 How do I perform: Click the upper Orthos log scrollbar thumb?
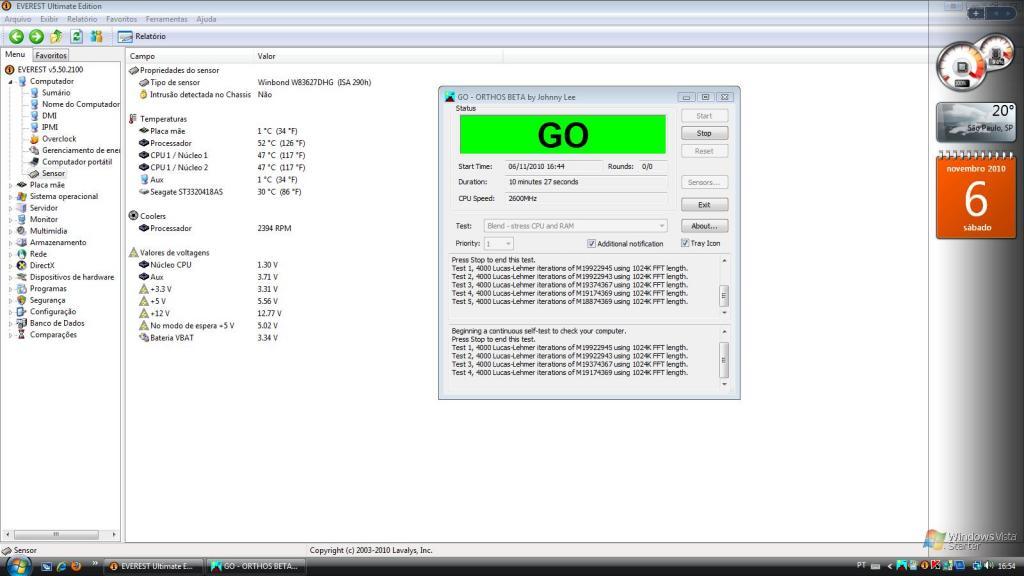pyautogui.click(x=724, y=296)
